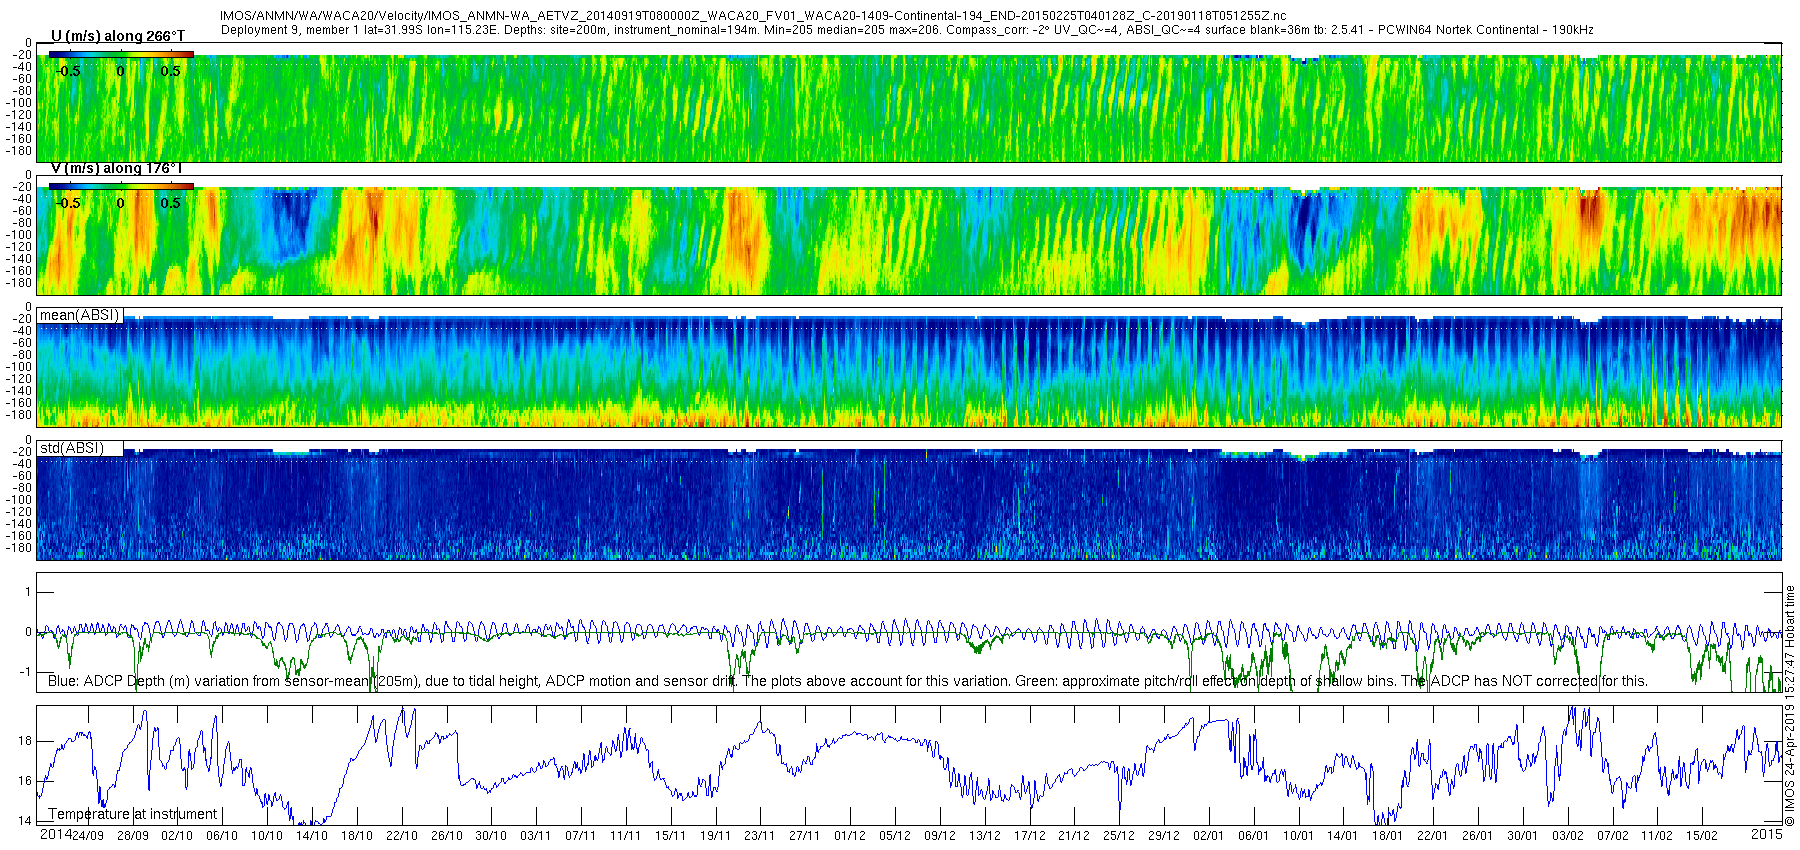Click the '23/11' date tick label
Image resolution: width=1800 pixels, height=850 pixels.
pyautogui.click(x=760, y=835)
